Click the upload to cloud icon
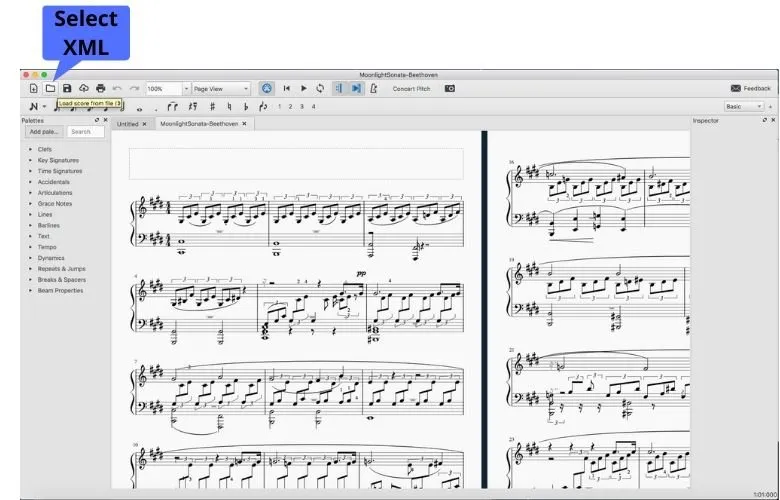Image resolution: width=780 pixels, height=500 pixels. click(84, 89)
